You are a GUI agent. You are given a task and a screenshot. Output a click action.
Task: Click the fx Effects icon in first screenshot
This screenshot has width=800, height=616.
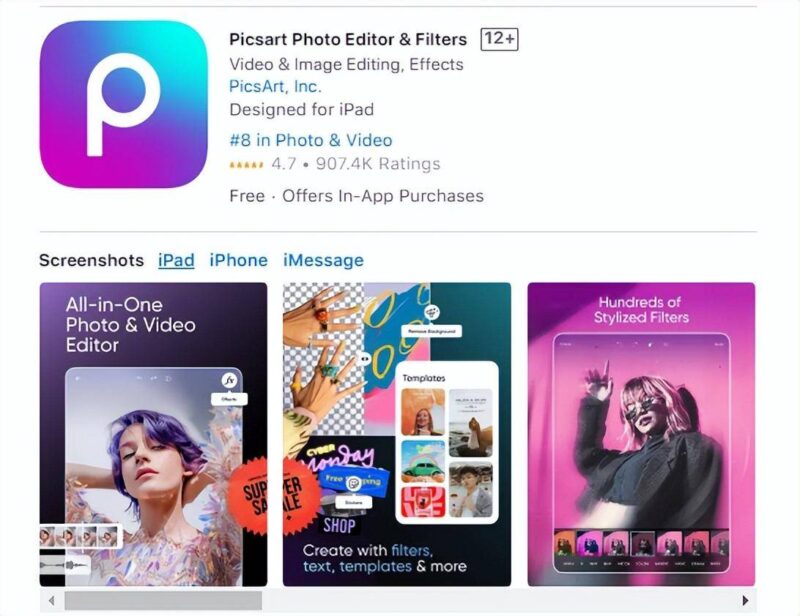[230, 381]
